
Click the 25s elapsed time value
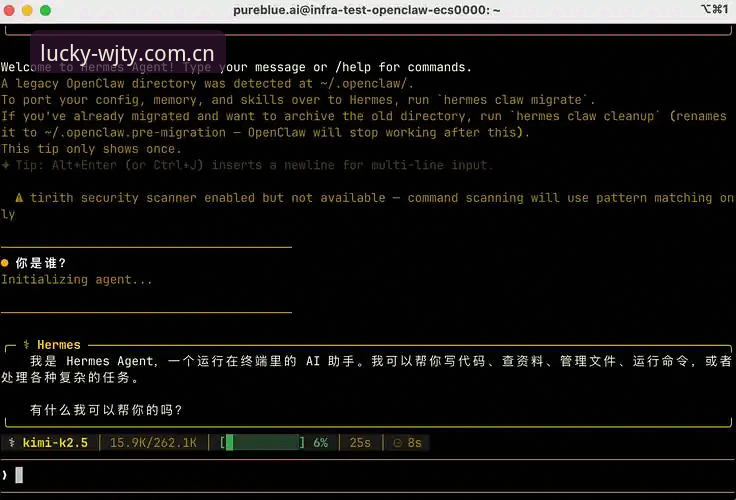(x=360, y=443)
